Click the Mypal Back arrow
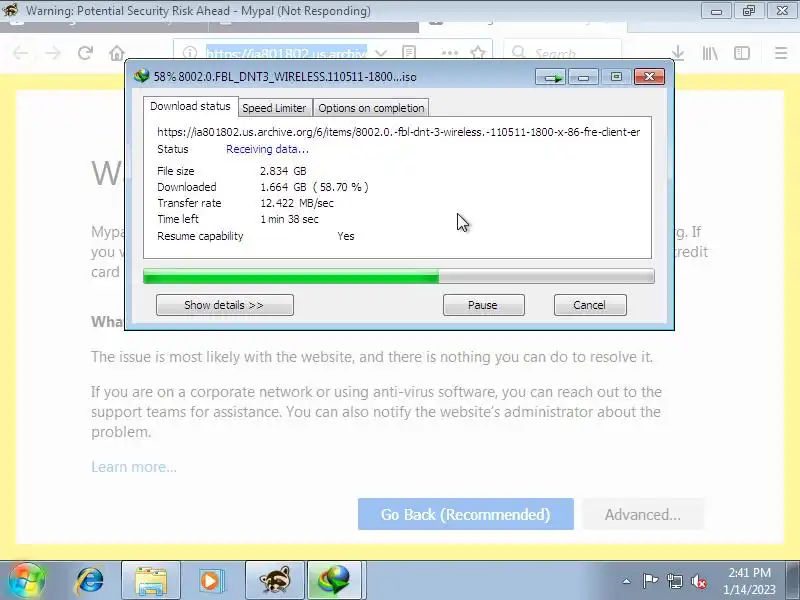The height and width of the screenshot is (600, 800). tap(20, 53)
